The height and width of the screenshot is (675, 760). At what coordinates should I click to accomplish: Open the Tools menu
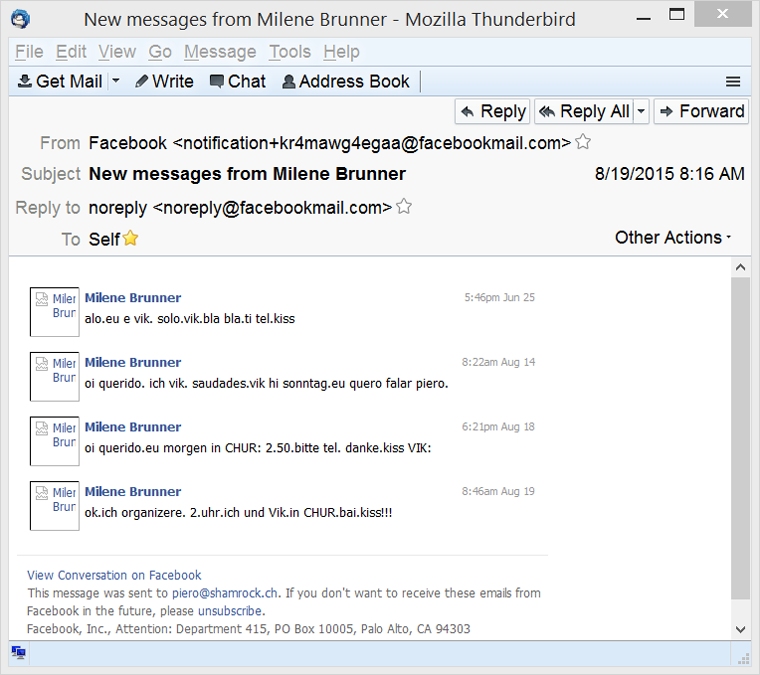click(289, 52)
